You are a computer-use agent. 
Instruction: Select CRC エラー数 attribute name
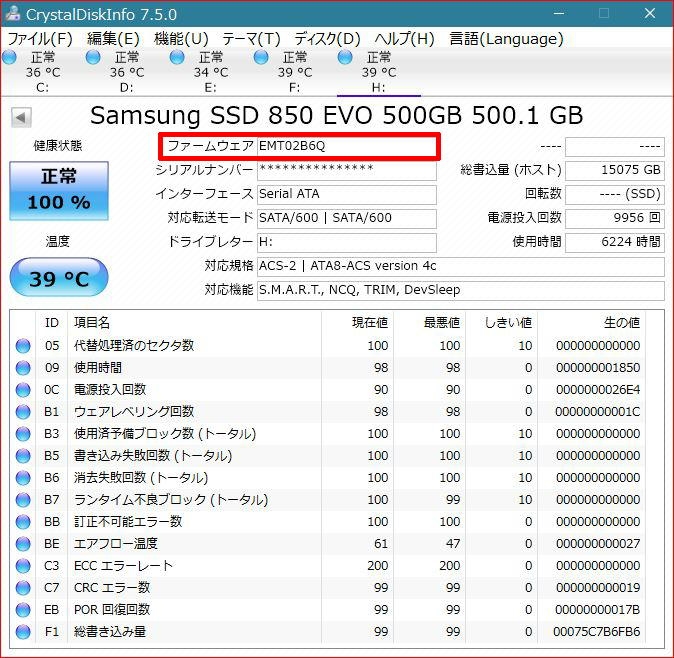click(x=112, y=588)
